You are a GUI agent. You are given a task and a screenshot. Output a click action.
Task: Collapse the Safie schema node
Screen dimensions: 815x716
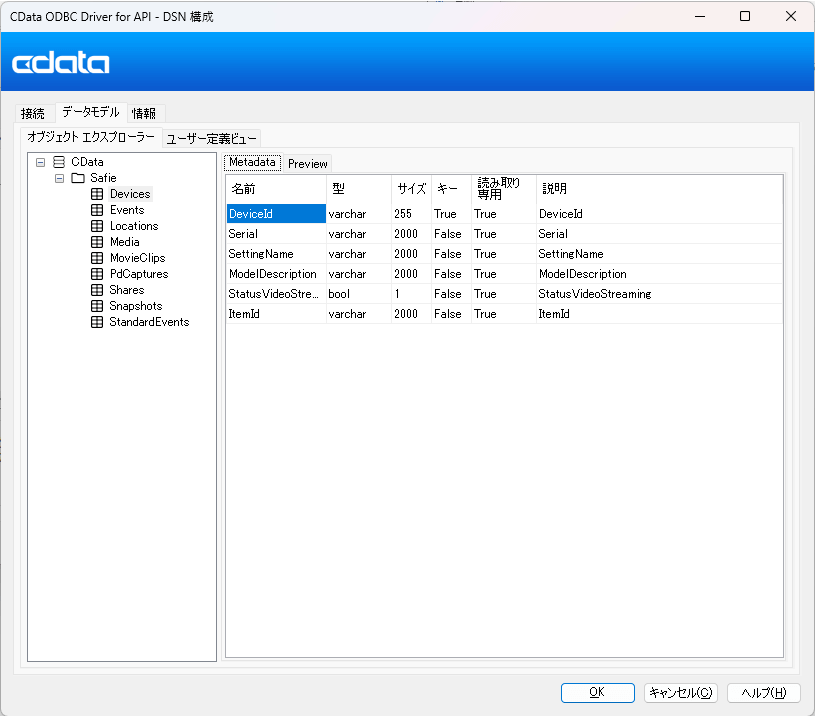[59, 178]
